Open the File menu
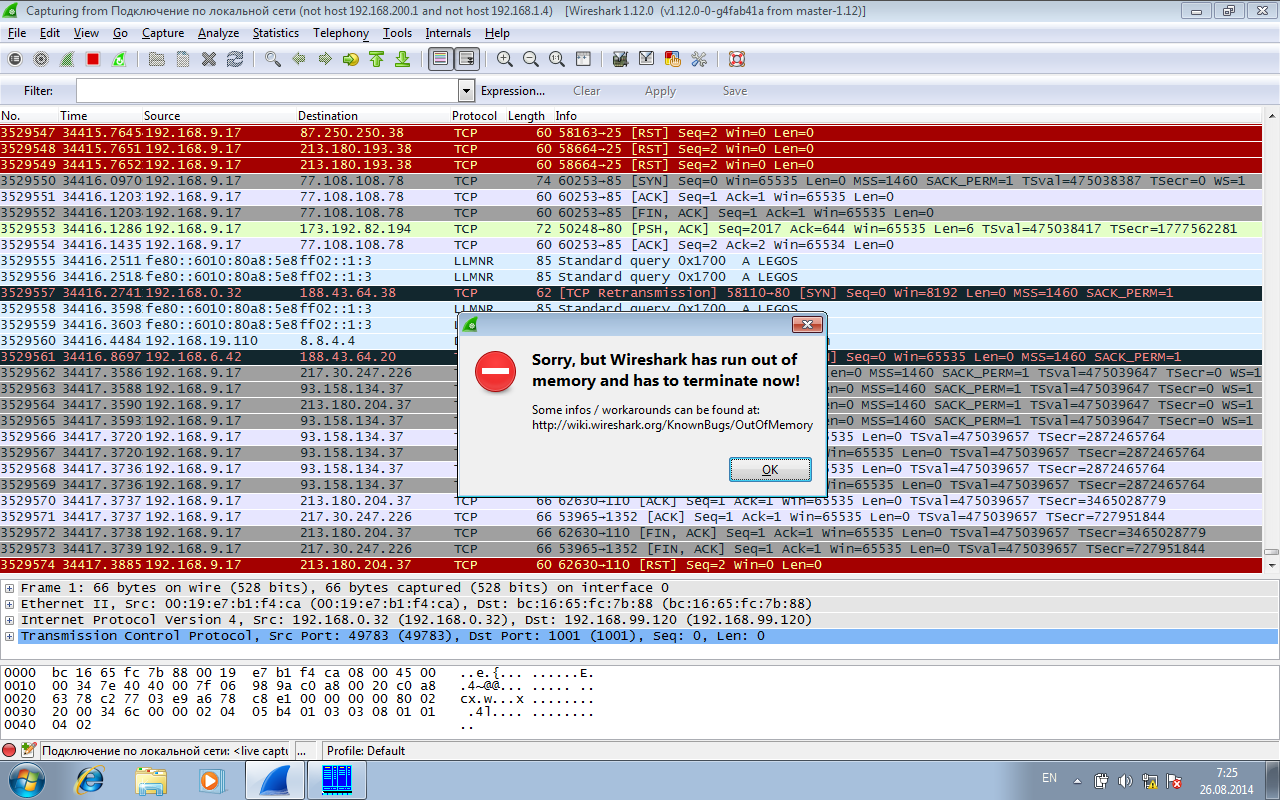 (x=17, y=33)
